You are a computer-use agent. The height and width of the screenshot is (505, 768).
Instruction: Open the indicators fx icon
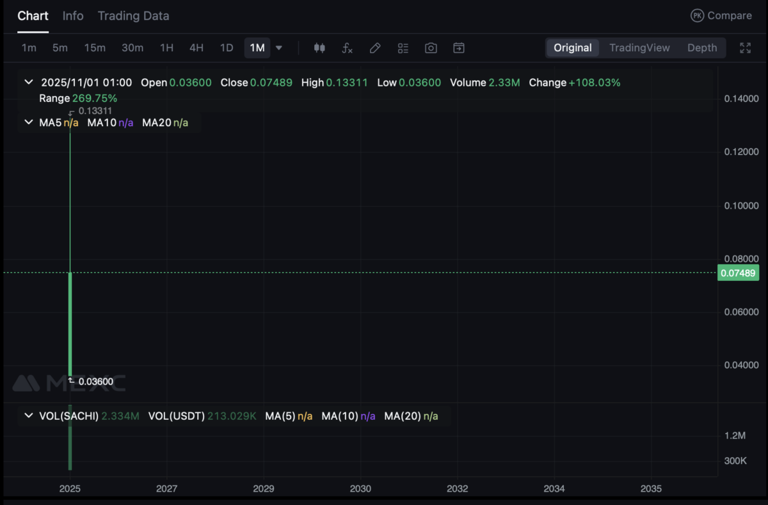(347, 48)
